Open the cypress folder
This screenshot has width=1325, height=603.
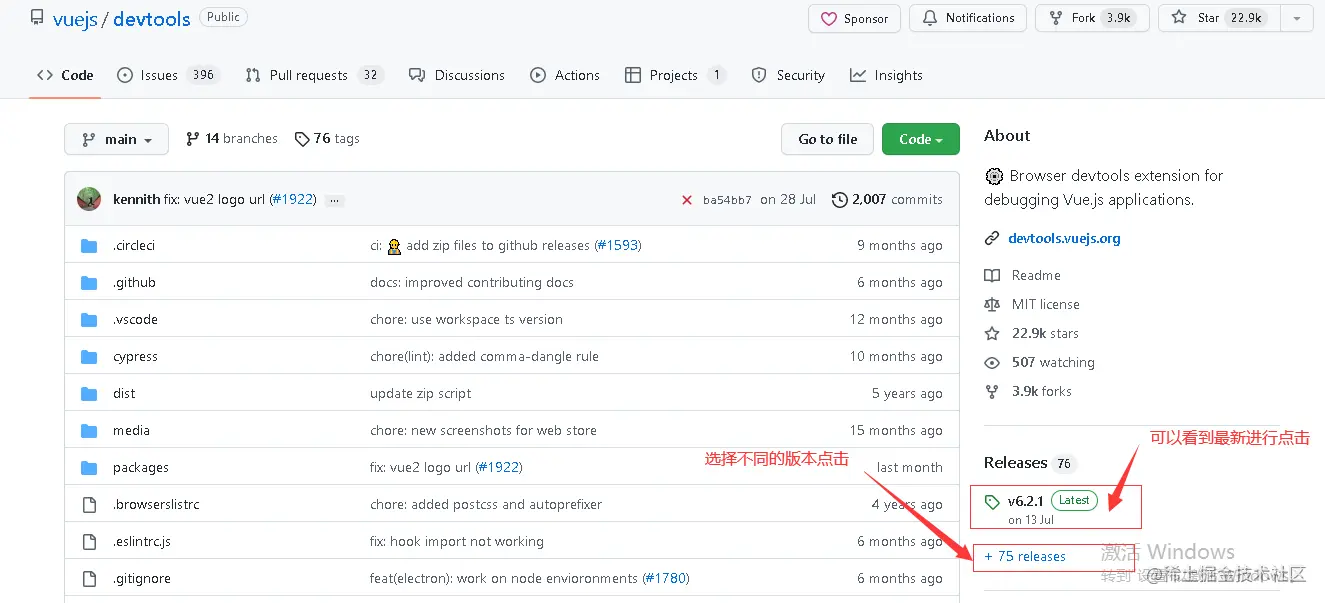[135, 356]
